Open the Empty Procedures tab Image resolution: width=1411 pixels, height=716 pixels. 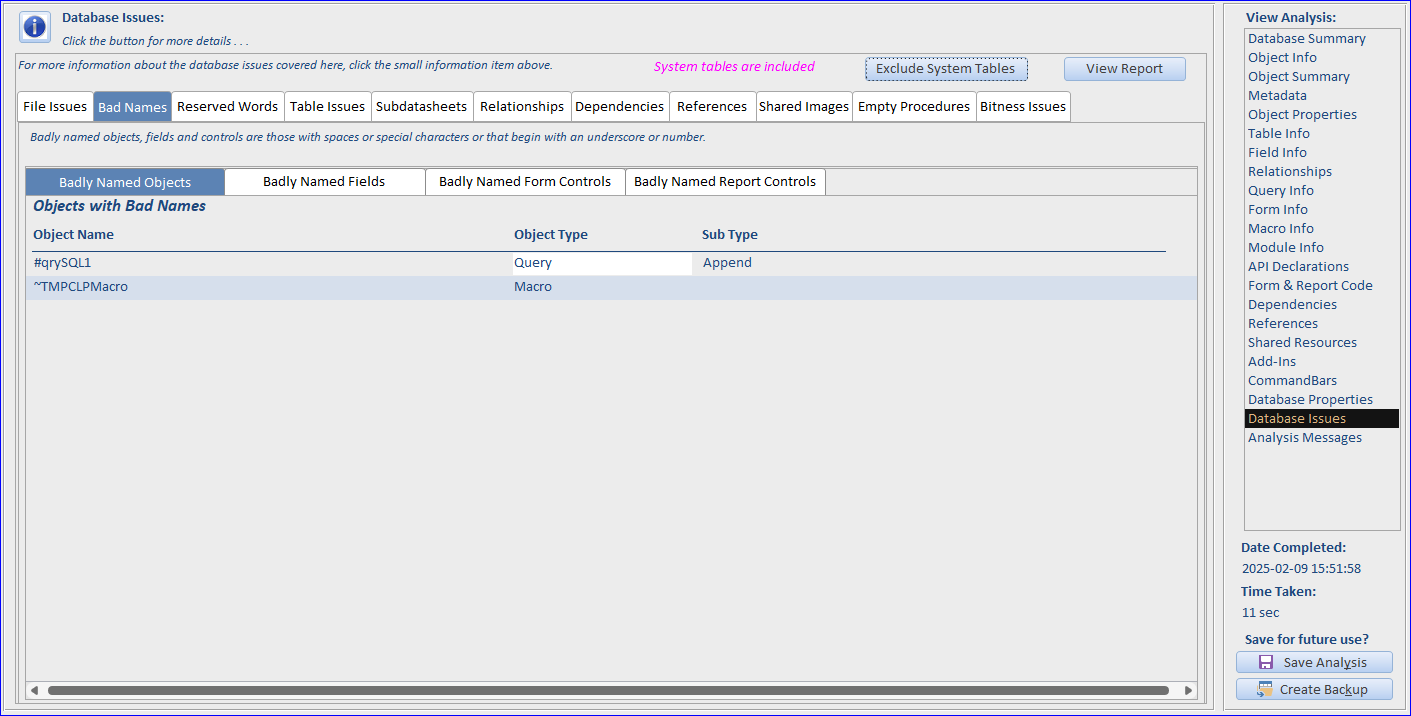914,107
